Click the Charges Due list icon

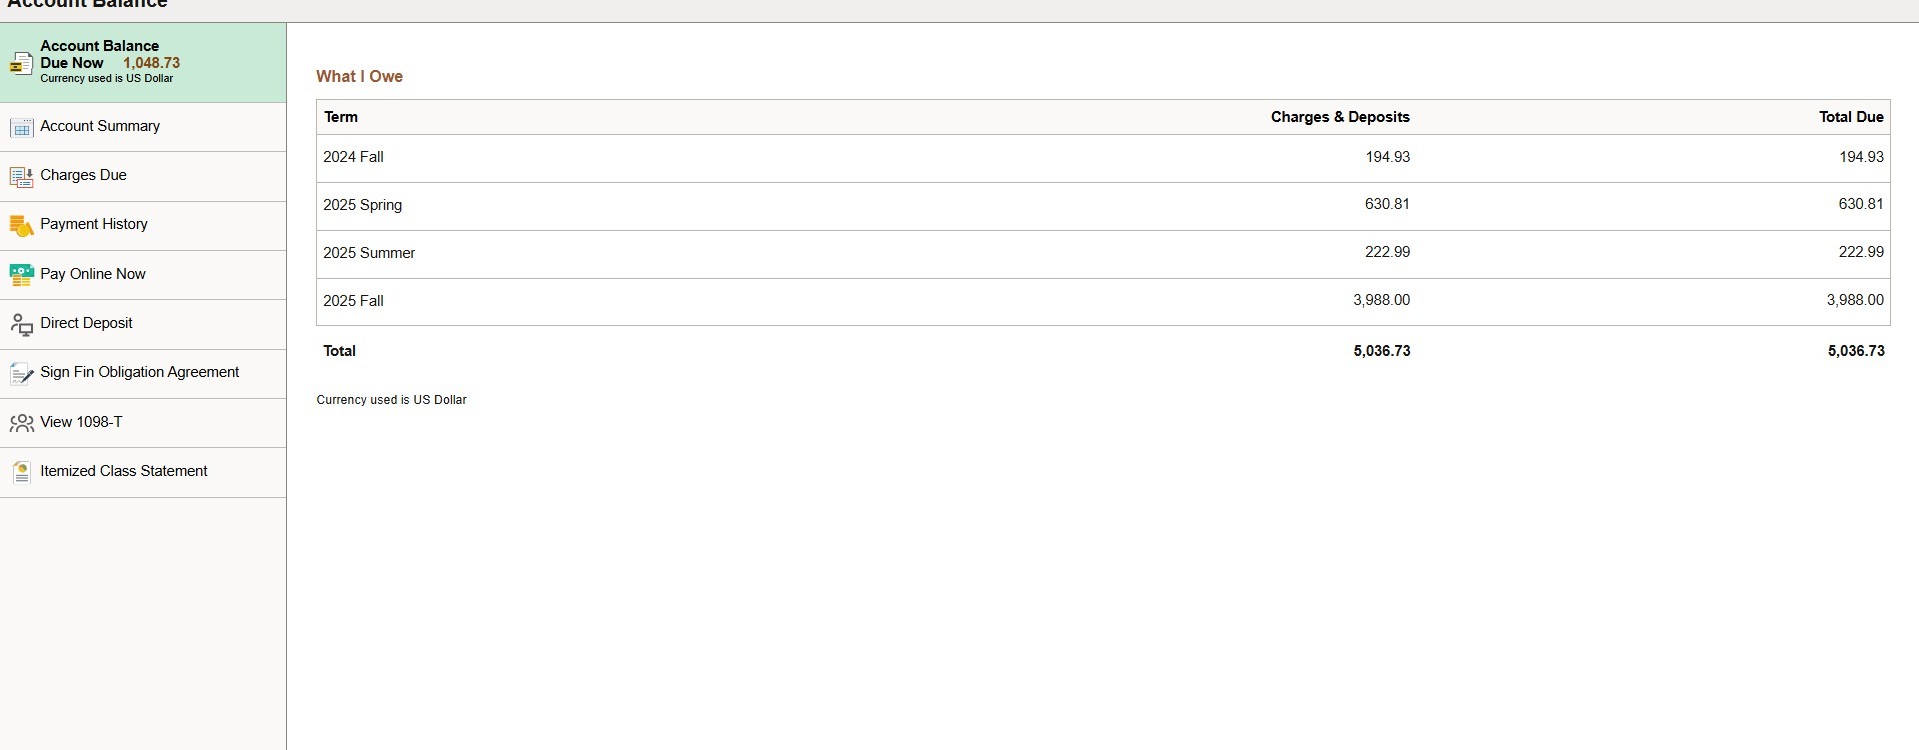21,177
